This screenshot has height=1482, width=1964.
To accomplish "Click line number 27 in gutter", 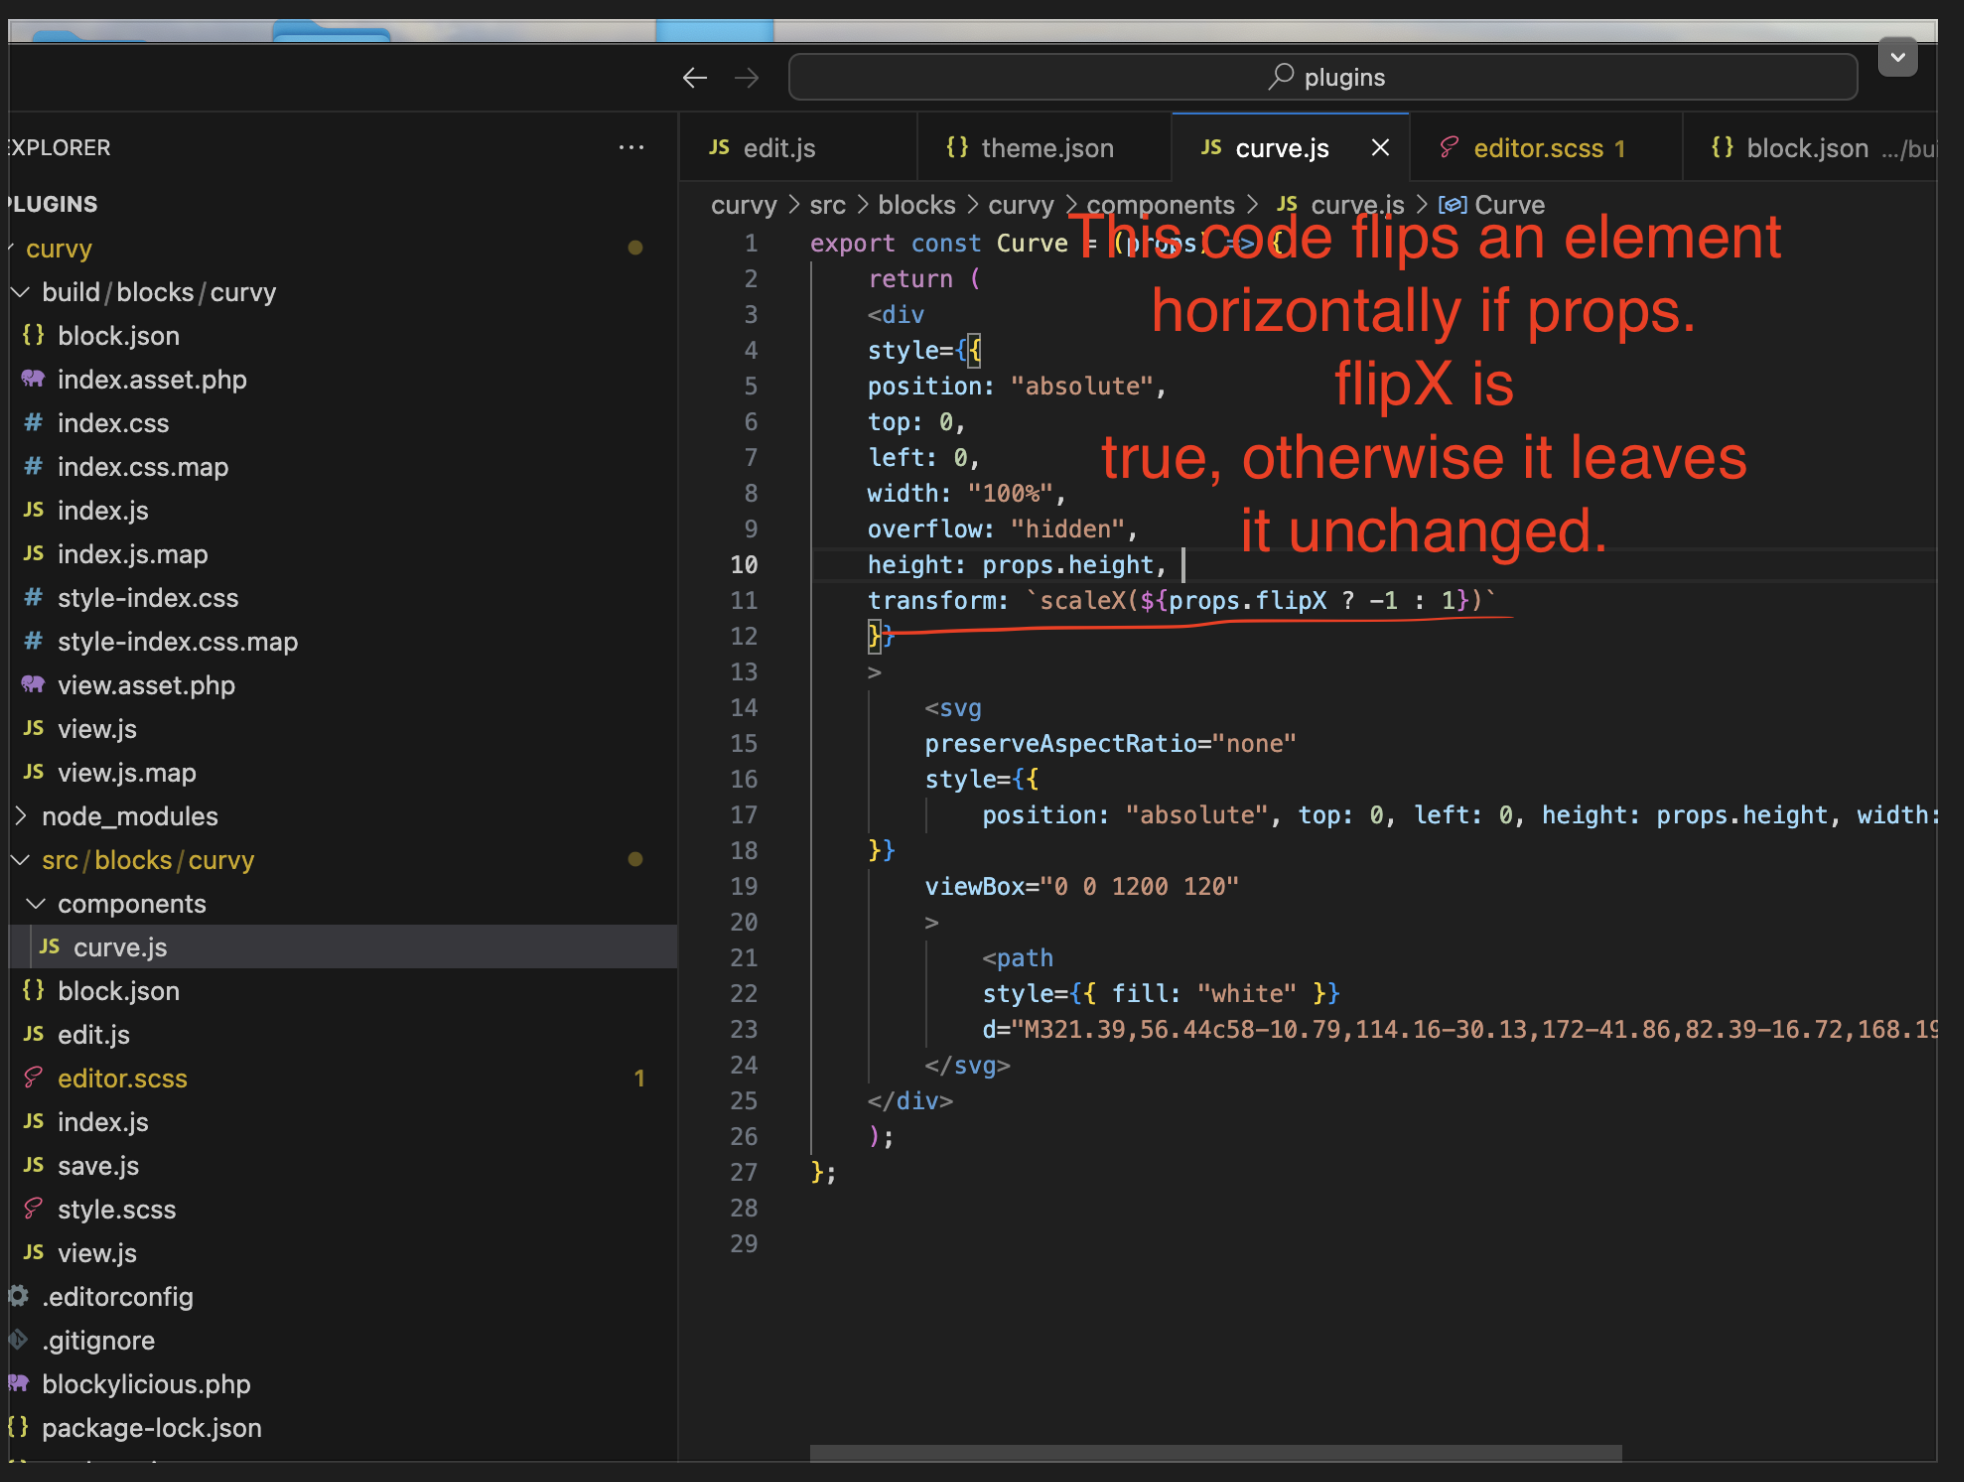I will (744, 1172).
